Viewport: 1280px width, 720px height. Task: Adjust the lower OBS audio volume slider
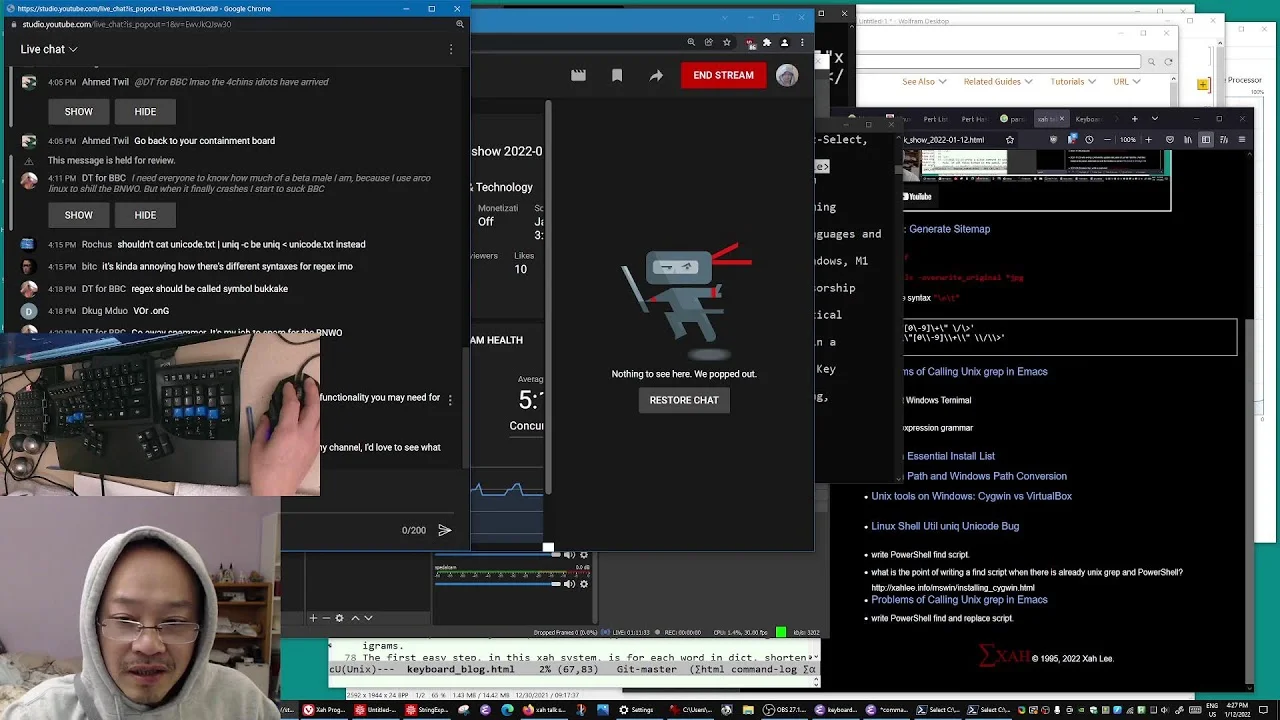[x=497, y=584]
